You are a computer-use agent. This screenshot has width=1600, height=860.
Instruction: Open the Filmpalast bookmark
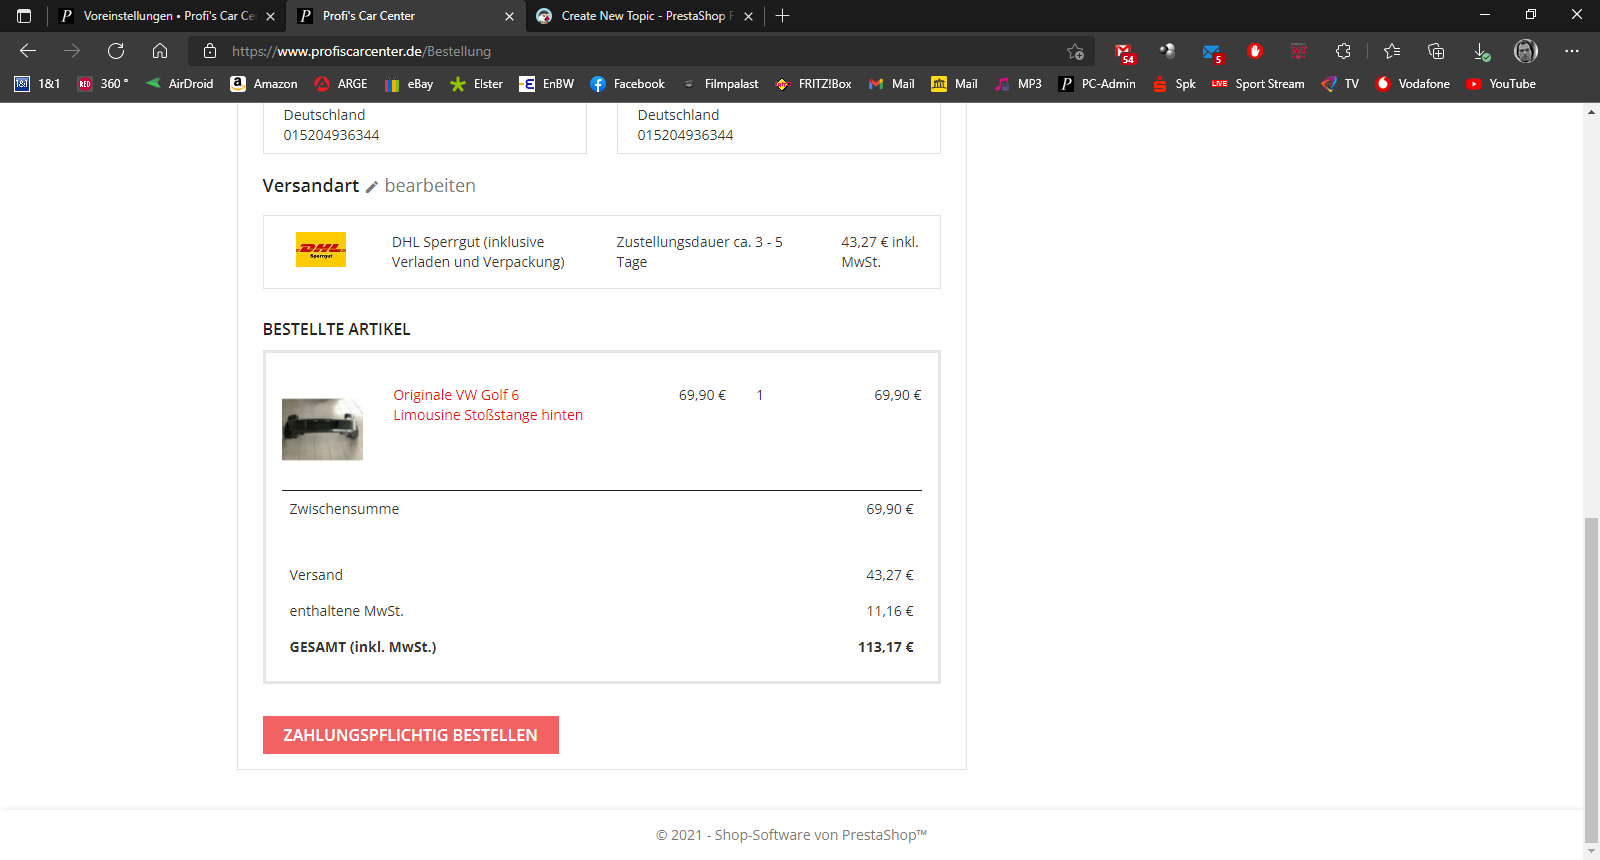[720, 84]
